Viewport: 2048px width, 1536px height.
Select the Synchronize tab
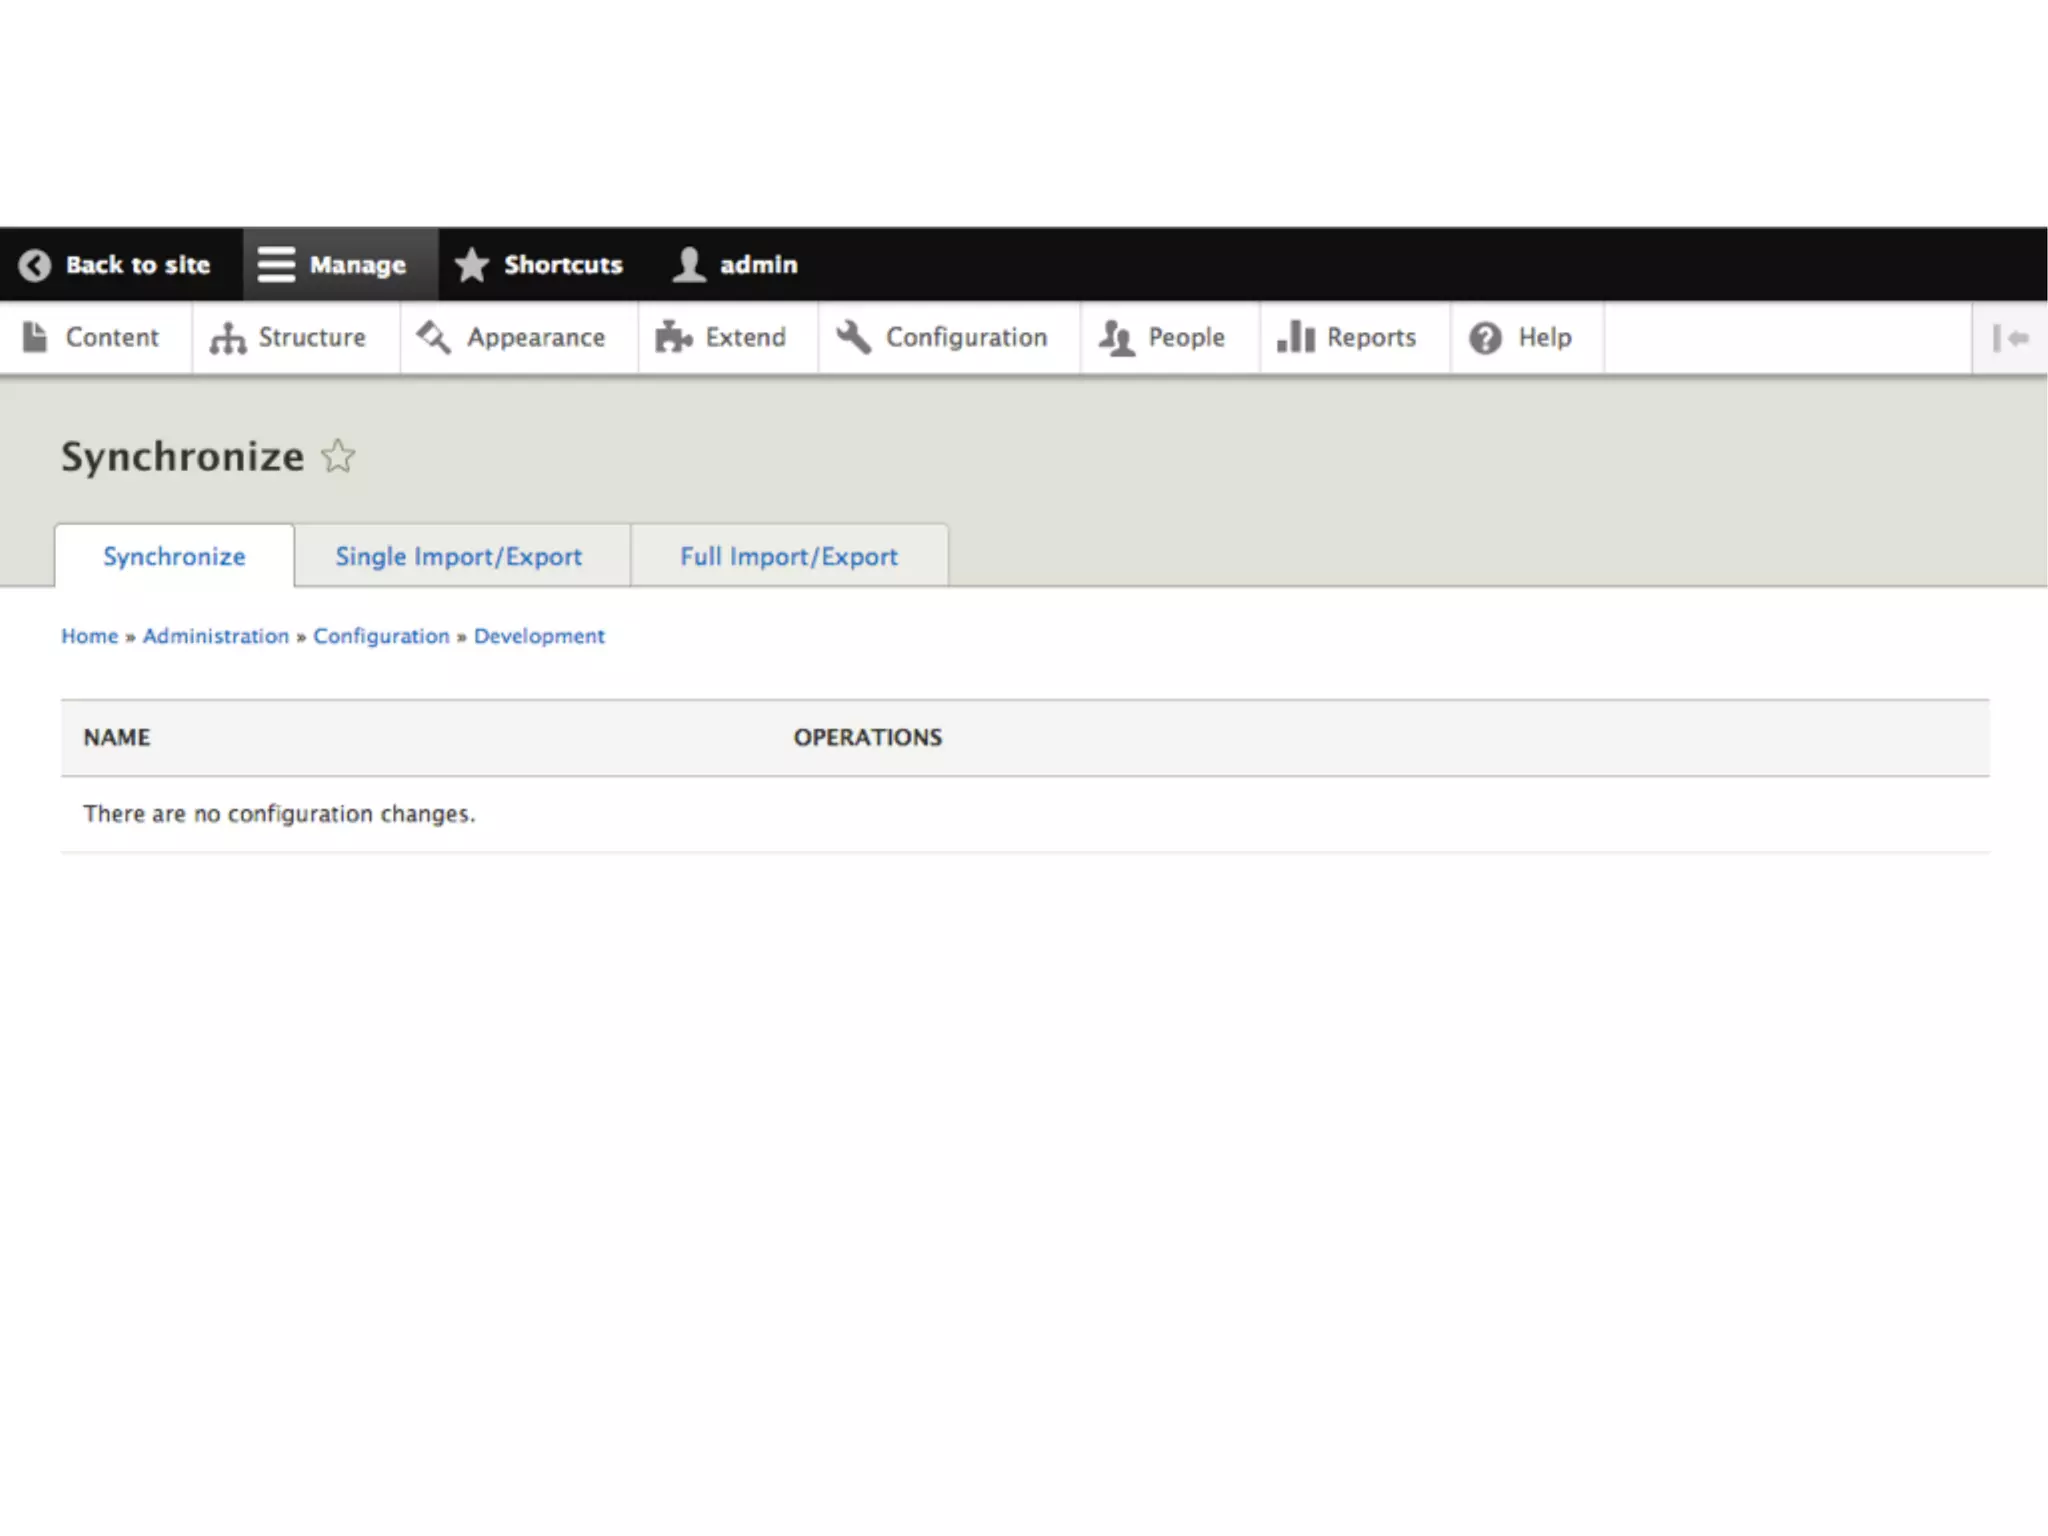click(x=174, y=557)
